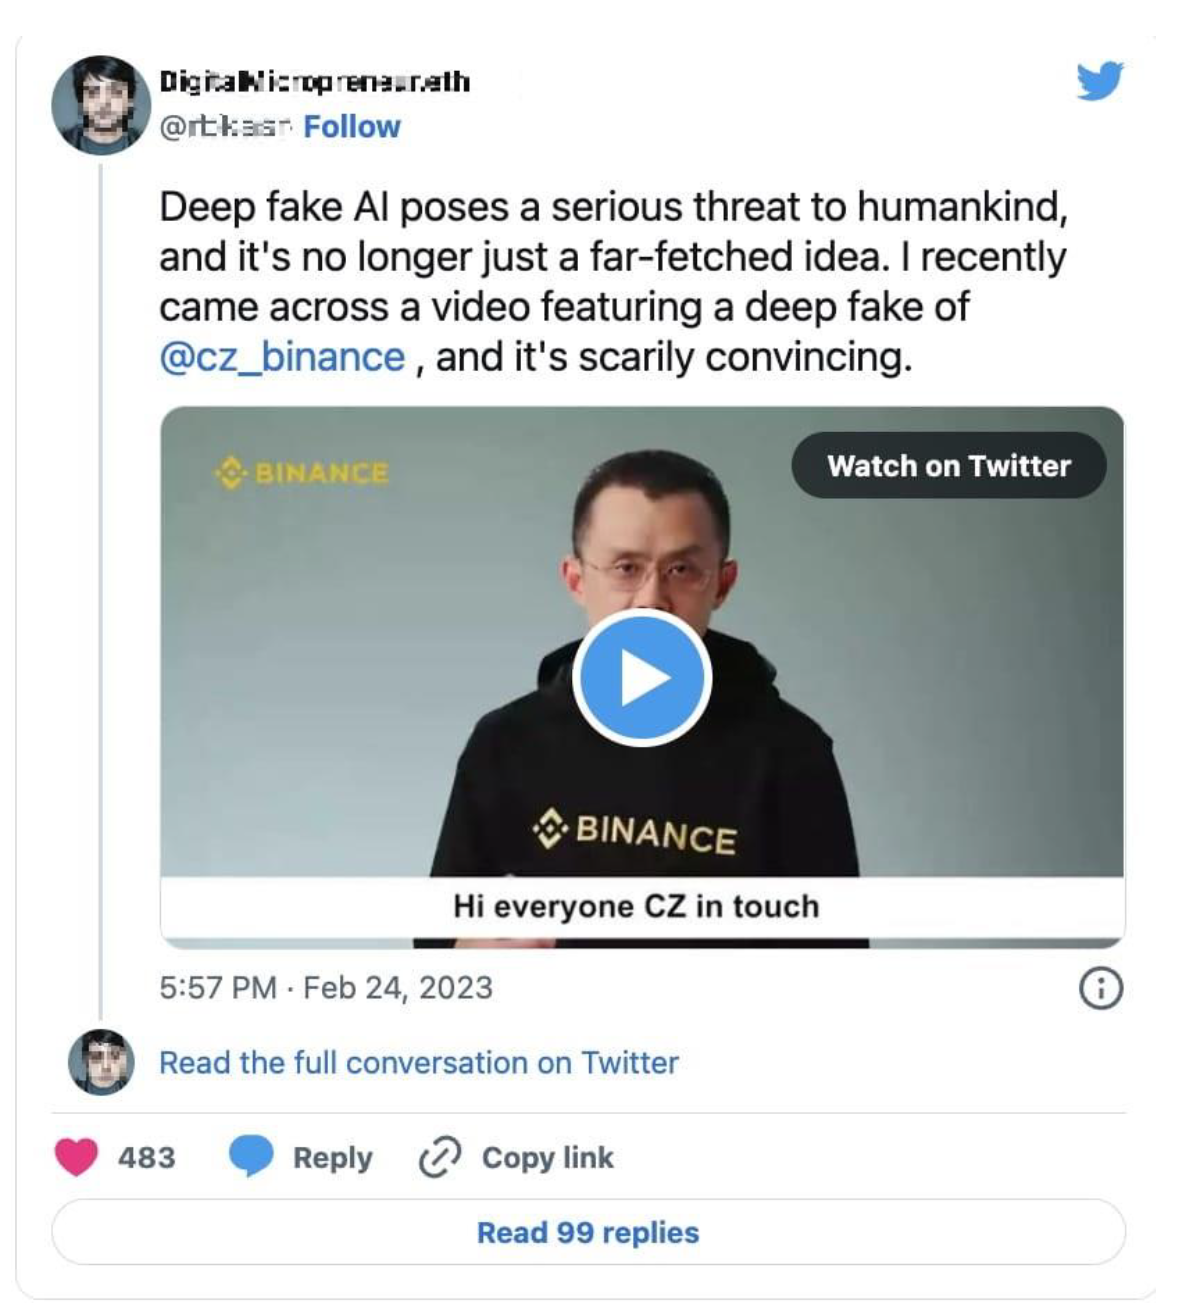
Task: Open the tweet info circle icon
Action: point(1101,988)
